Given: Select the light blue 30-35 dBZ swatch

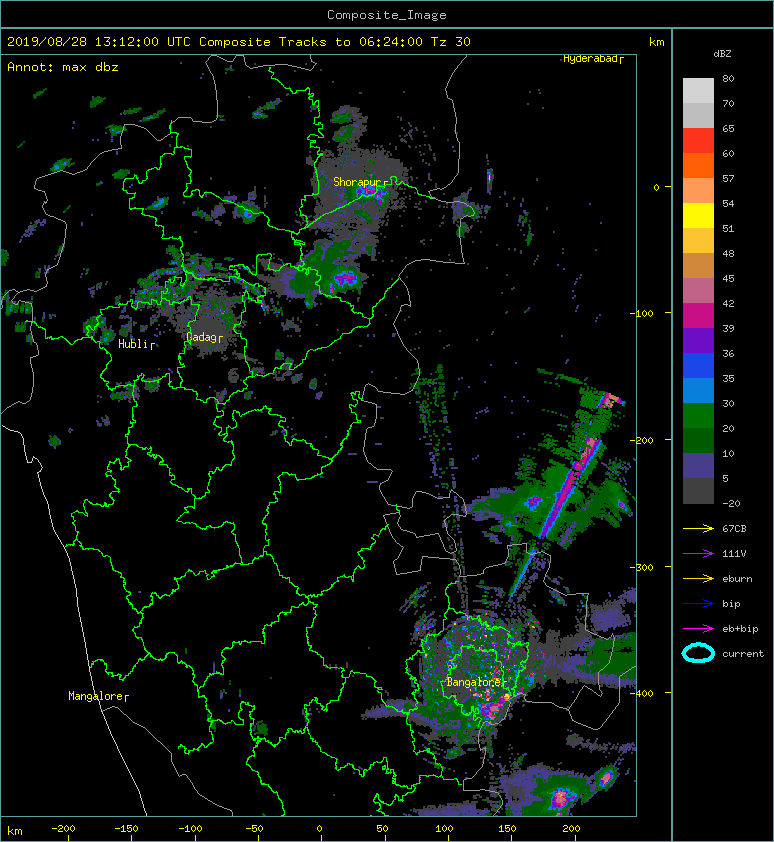Looking at the screenshot, I should pyautogui.click(x=698, y=391).
